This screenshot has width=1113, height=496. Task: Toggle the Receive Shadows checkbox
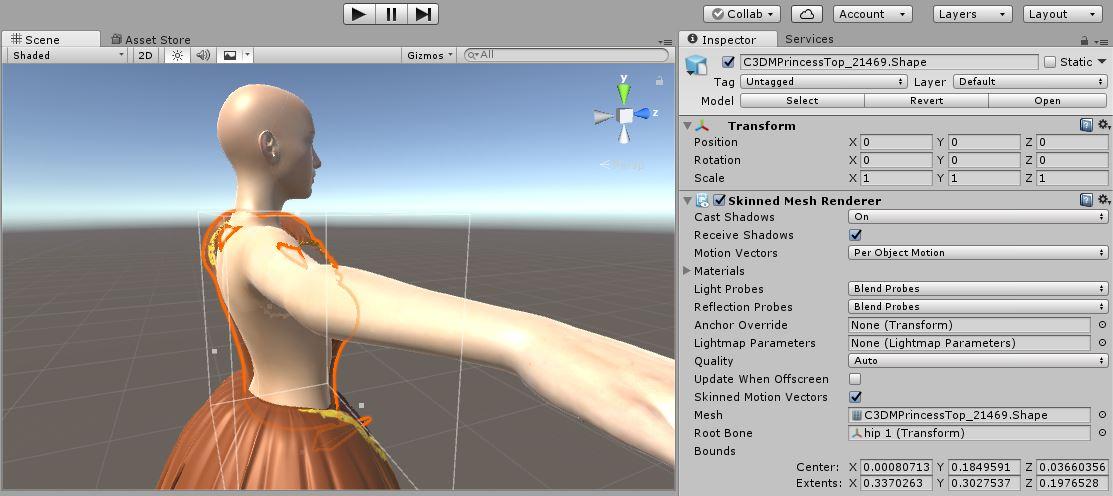tap(855, 235)
